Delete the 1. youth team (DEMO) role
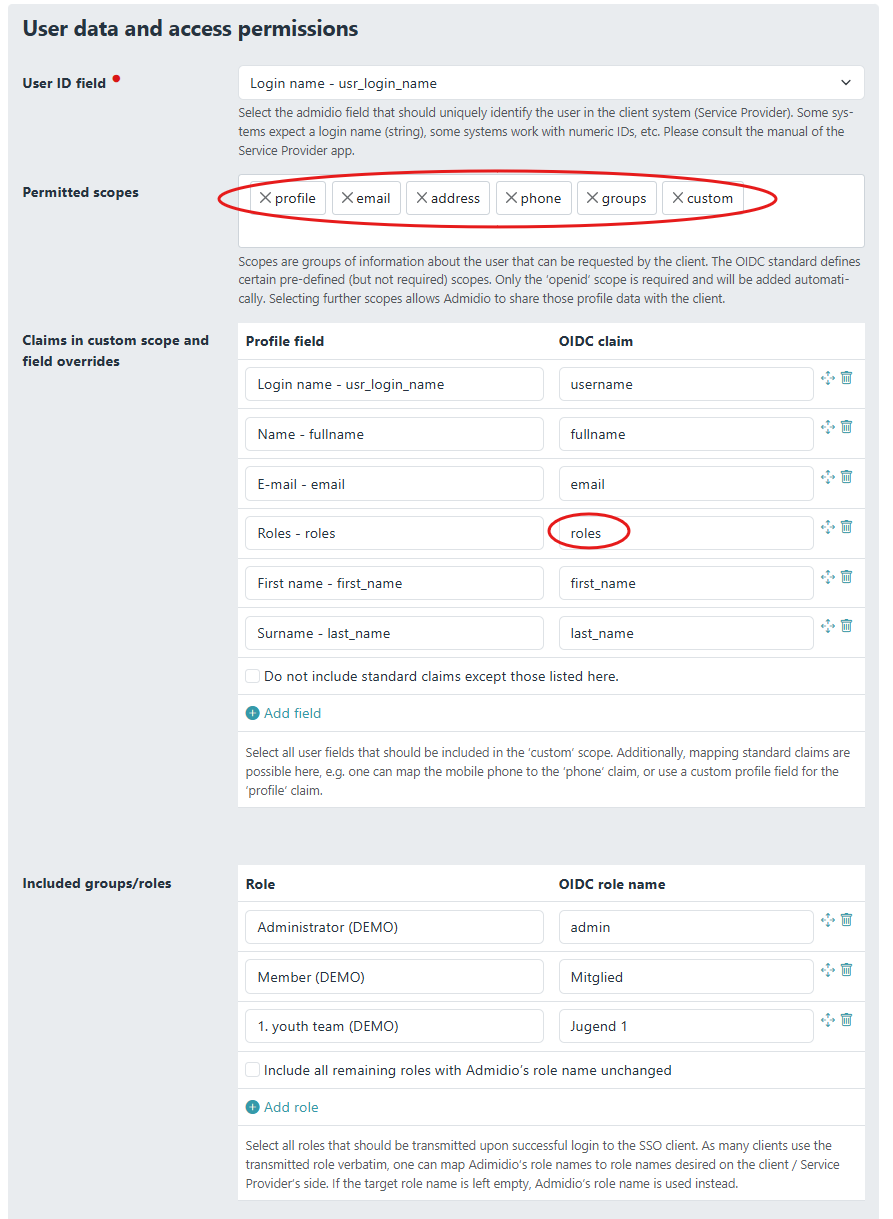893x1219 pixels. [846, 1020]
